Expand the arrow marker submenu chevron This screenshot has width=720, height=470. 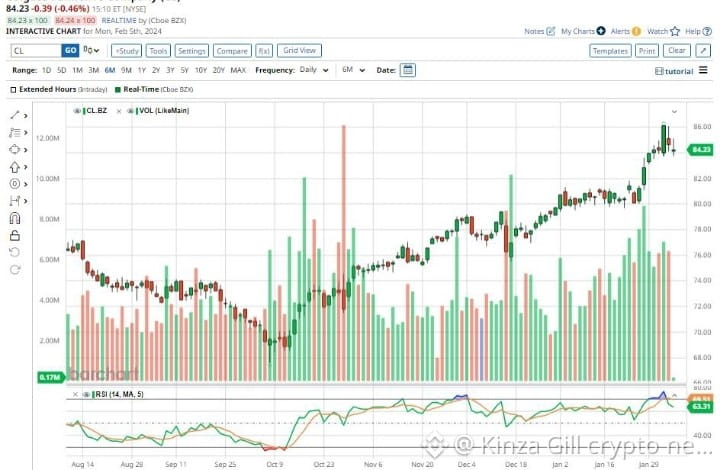point(26,167)
